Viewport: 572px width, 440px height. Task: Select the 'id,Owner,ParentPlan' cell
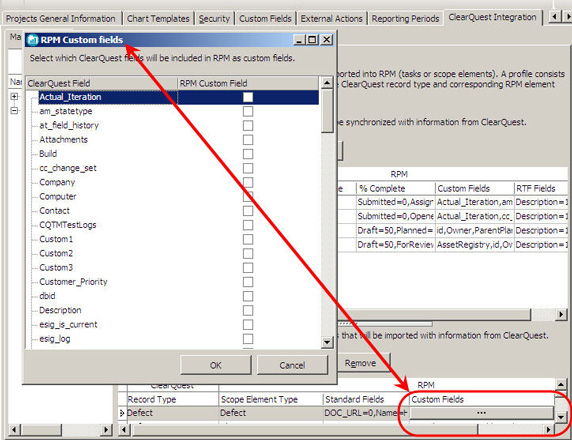(x=474, y=231)
